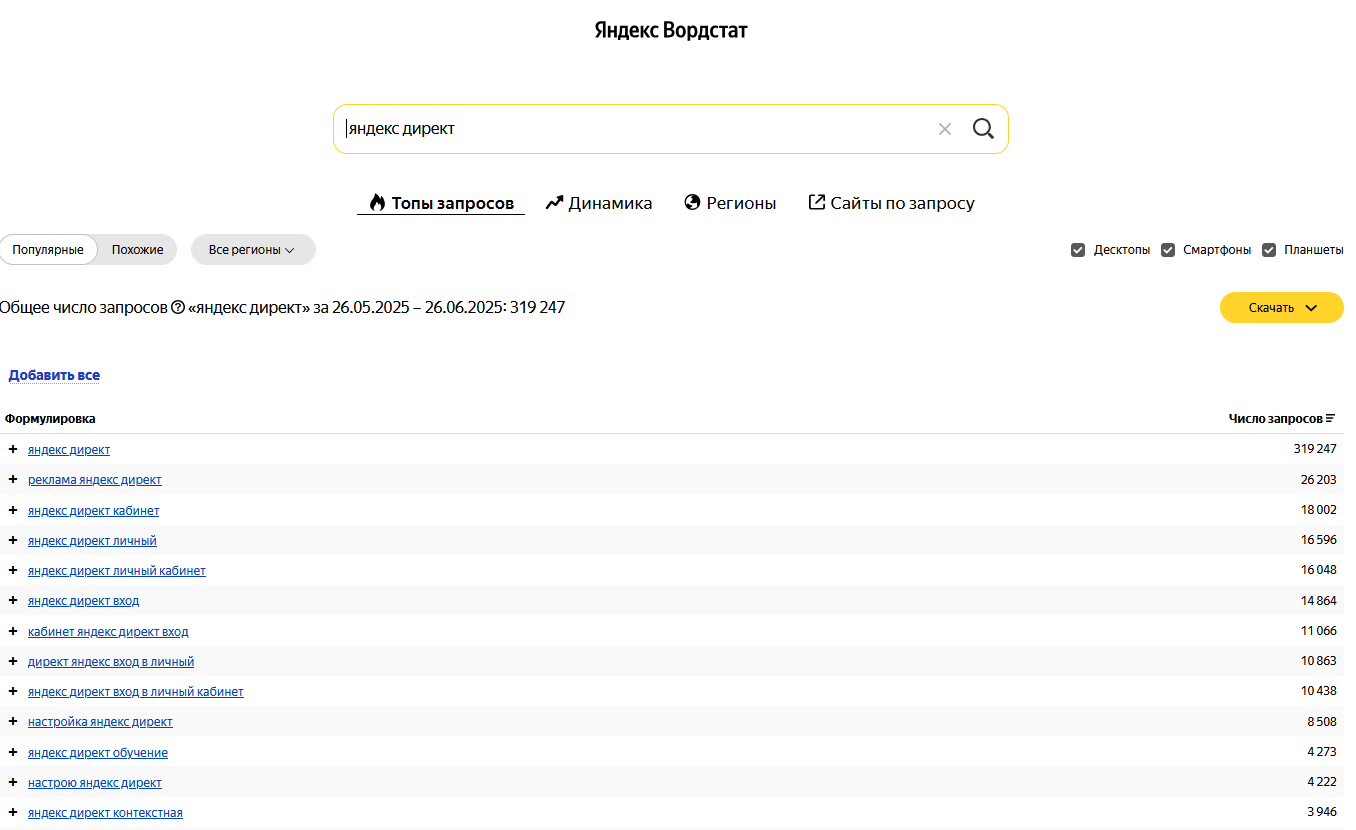
Task: Click the value 14 864
Action: pos(1318,601)
